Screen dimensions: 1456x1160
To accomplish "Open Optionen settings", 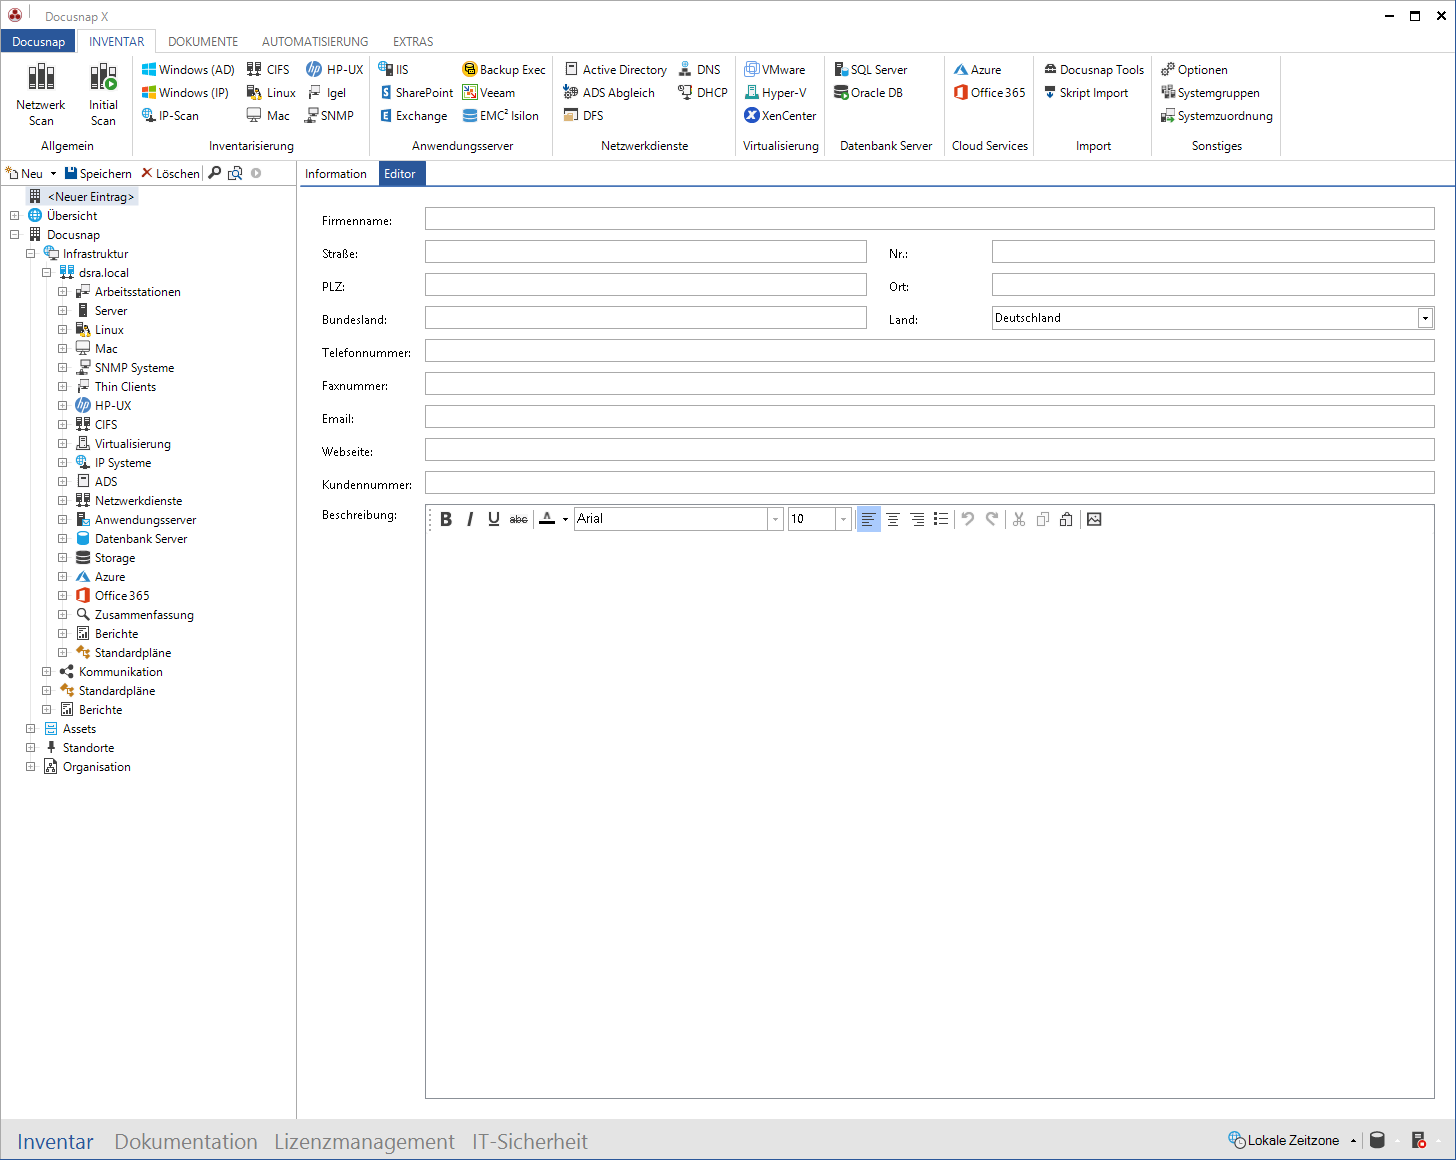I will (x=1194, y=70).
